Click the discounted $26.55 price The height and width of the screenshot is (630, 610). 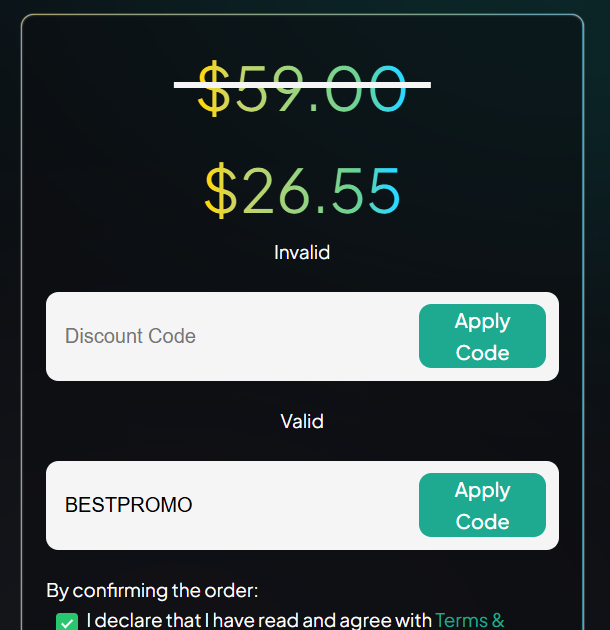click(302, 190)
